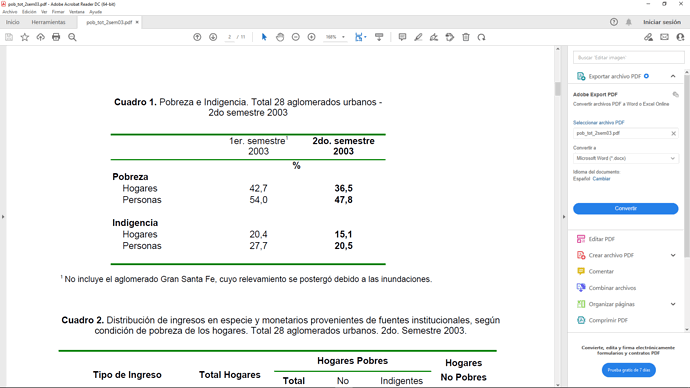Click the Save file icon
This screenshot has width=690, height=388.
[9, 37]
